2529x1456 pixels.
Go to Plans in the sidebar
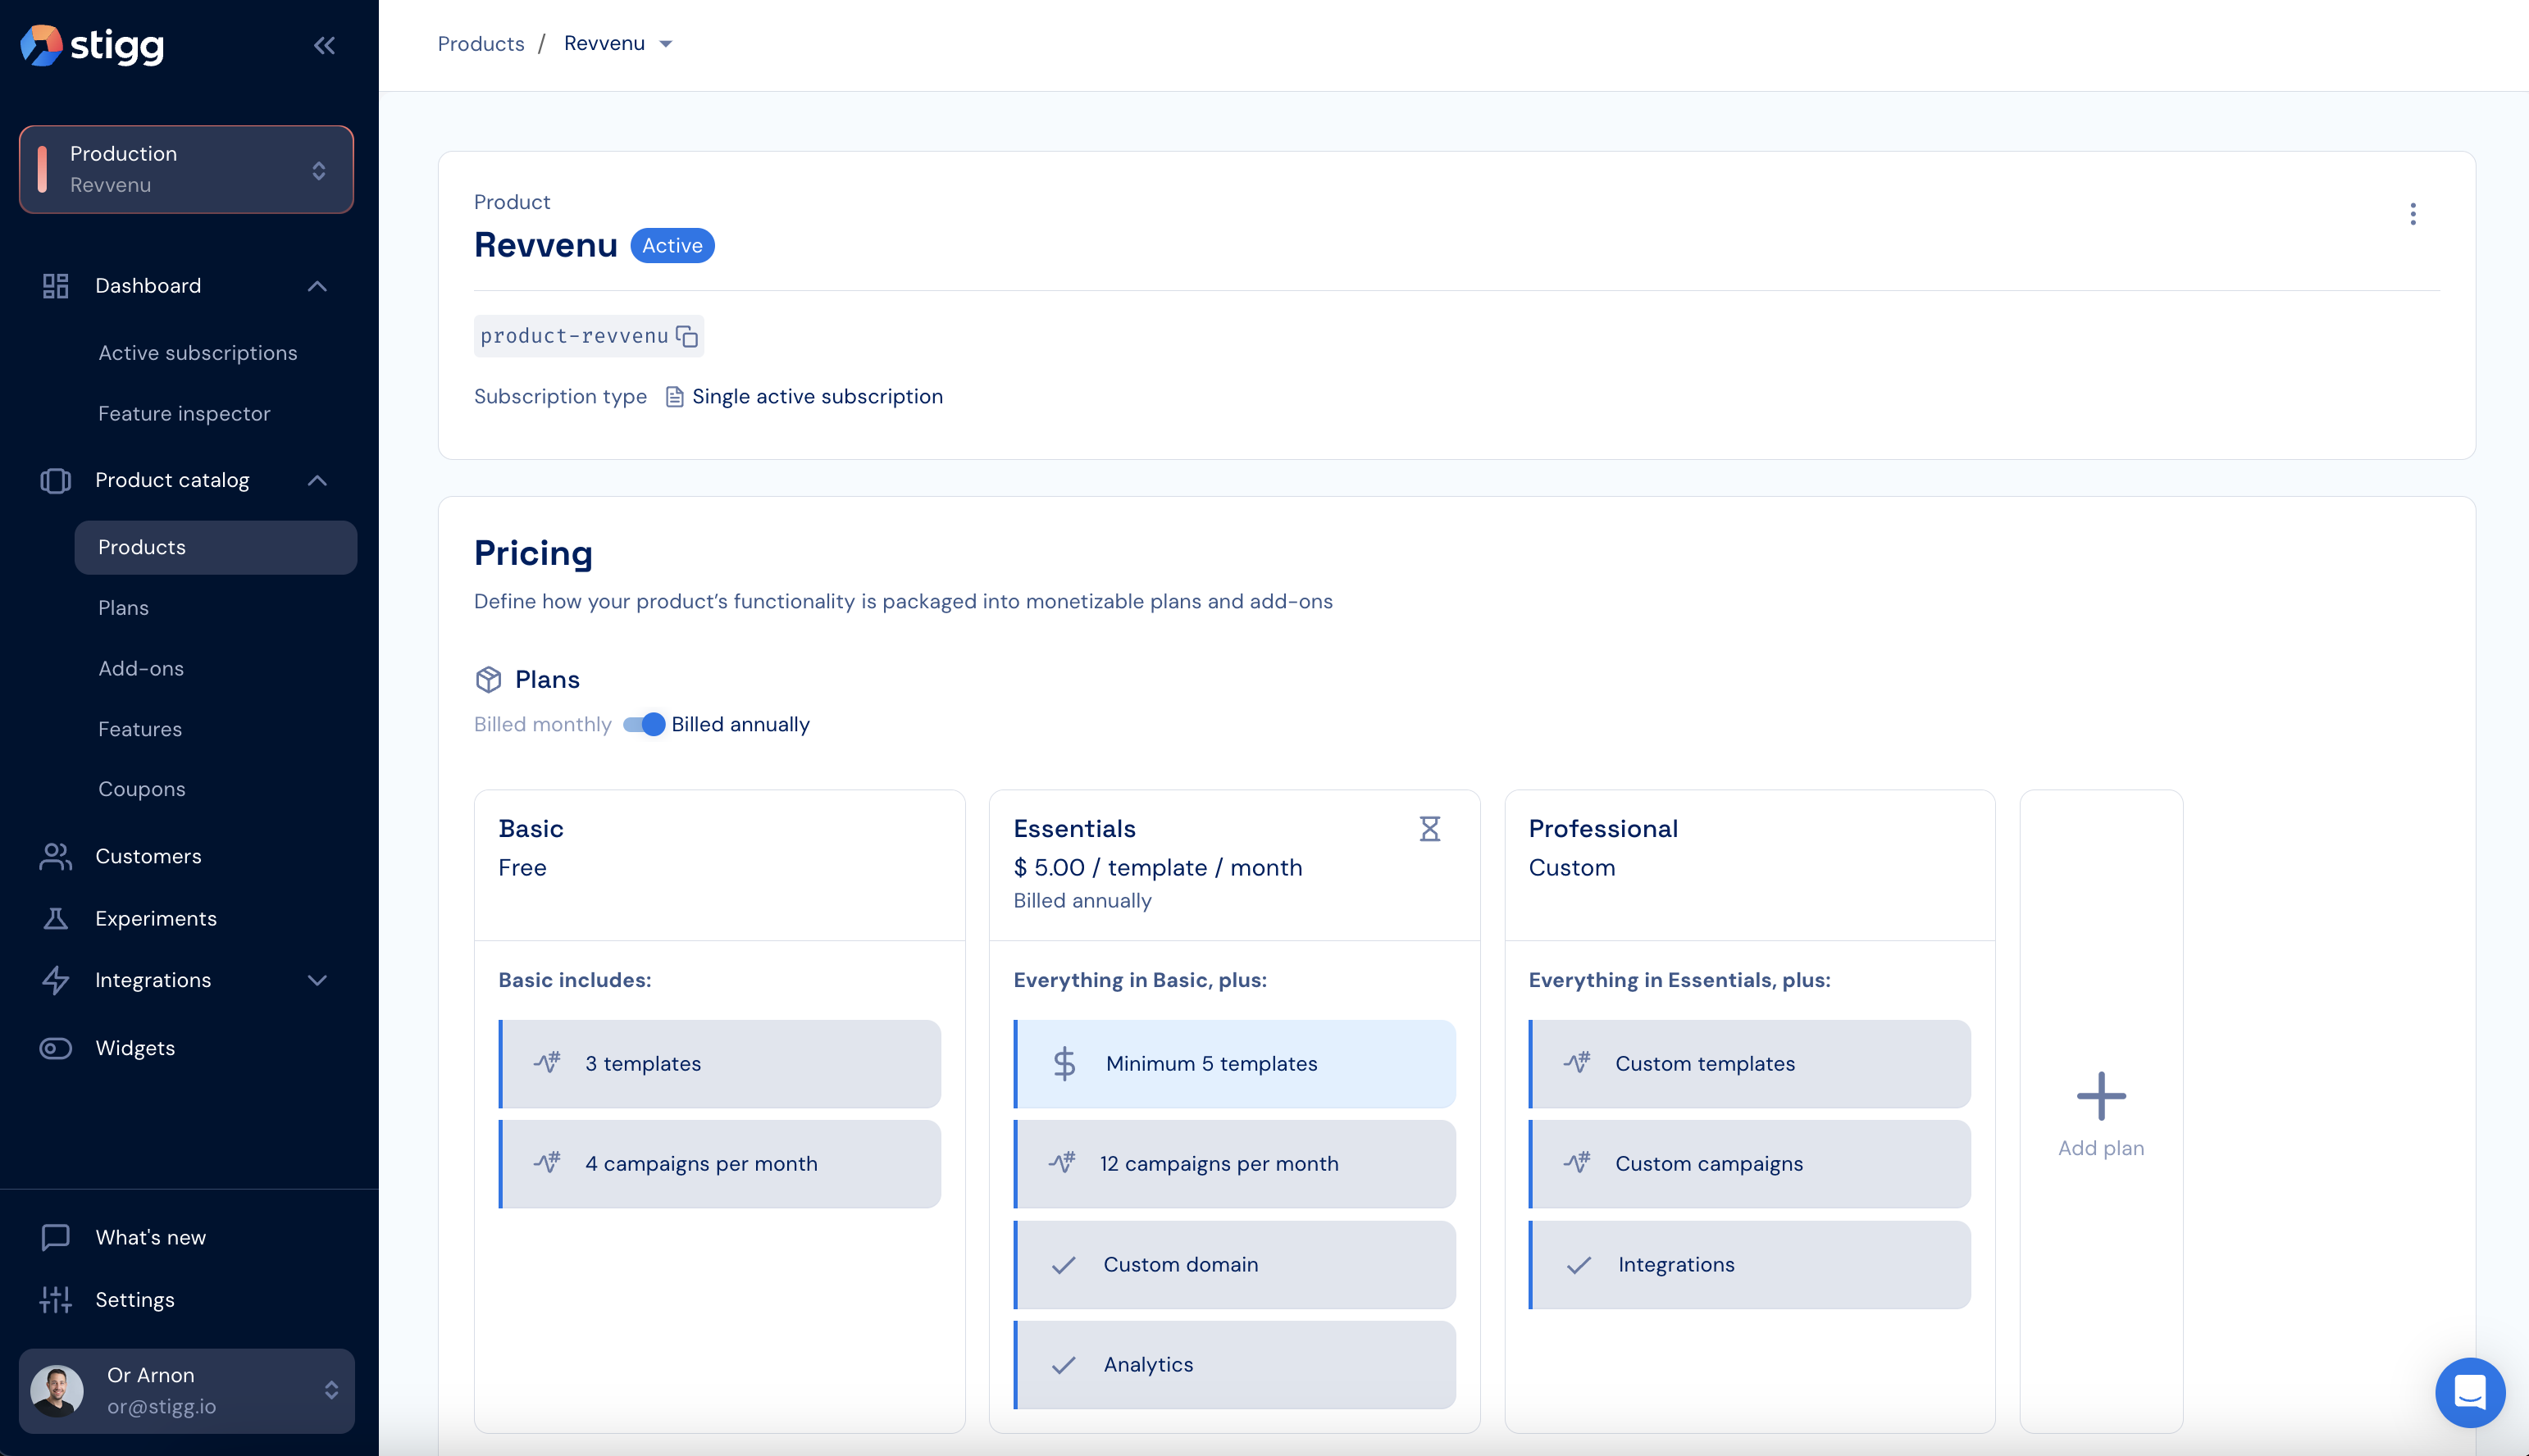coord(123,608)
